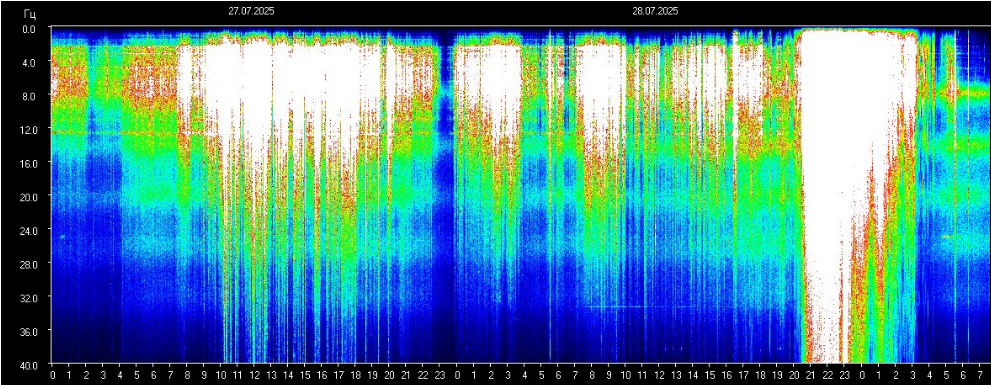
Task: Click the final hour 7 marker at timeline end
Action: coord(980,375)
